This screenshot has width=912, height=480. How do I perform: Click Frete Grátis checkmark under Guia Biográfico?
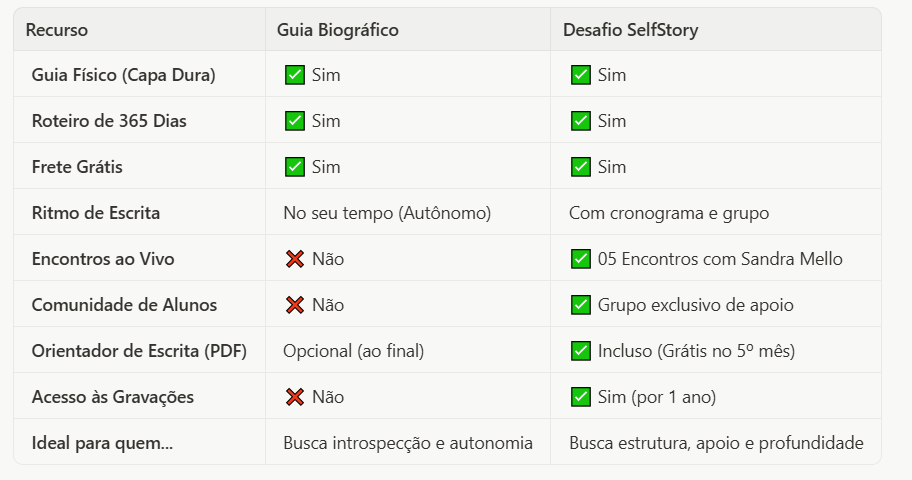click(x=295, y=167)
